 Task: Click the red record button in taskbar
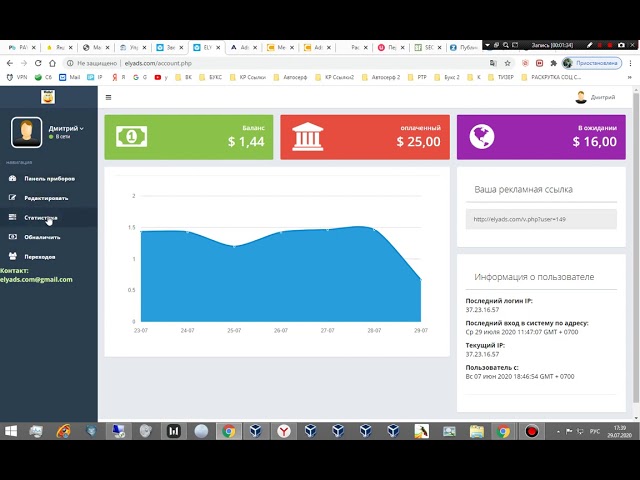click(x=531, y=431)
